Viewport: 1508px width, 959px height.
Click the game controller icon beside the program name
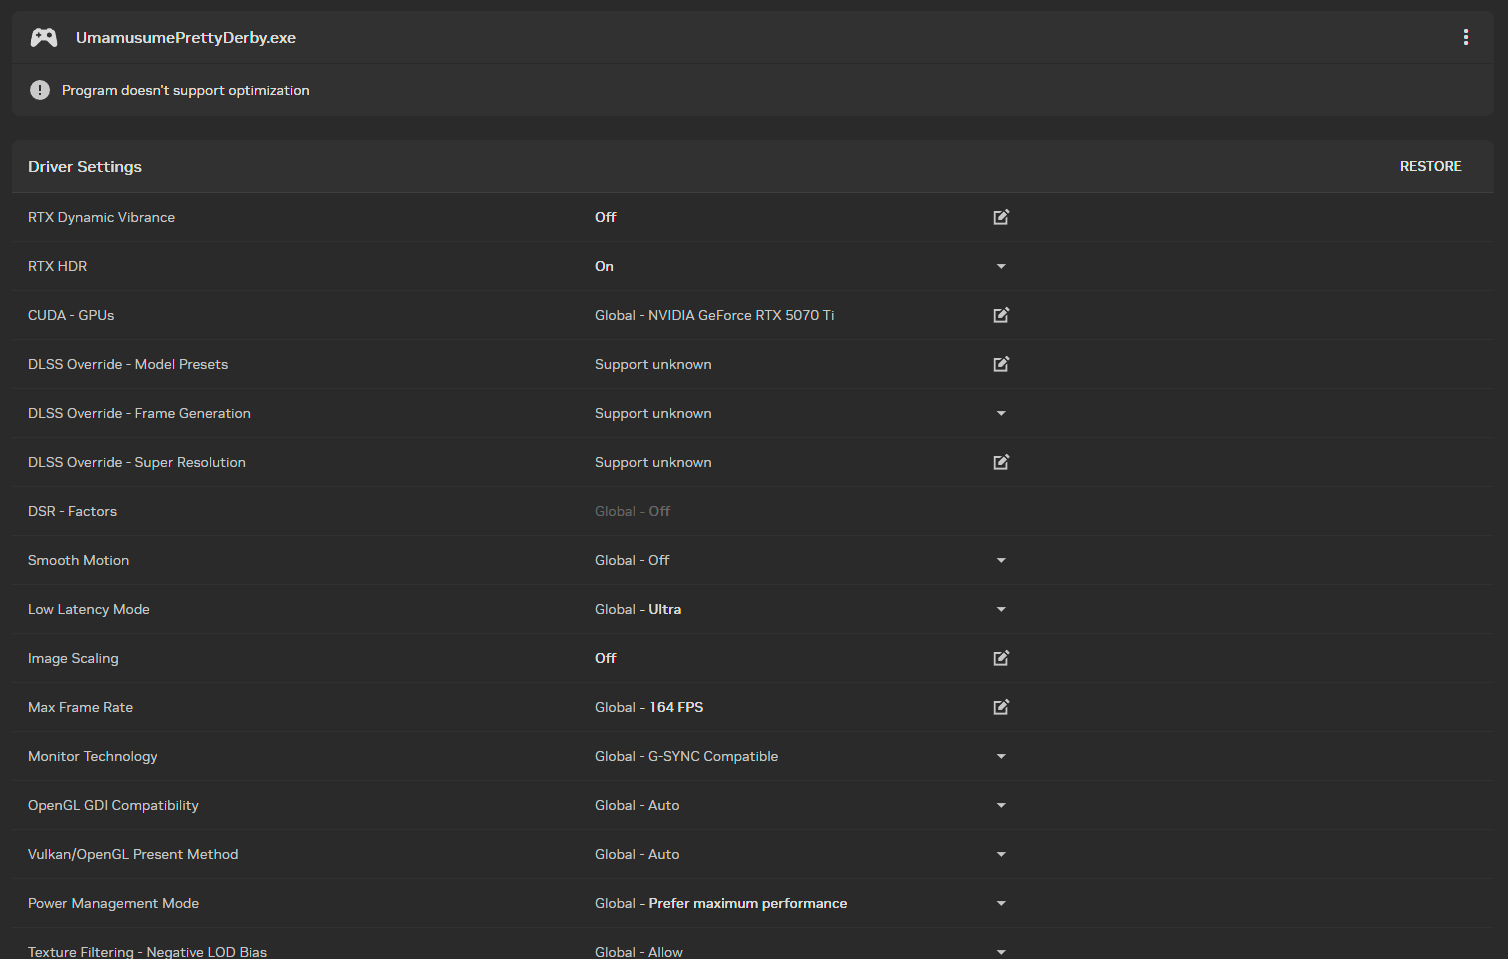(44, 38)
